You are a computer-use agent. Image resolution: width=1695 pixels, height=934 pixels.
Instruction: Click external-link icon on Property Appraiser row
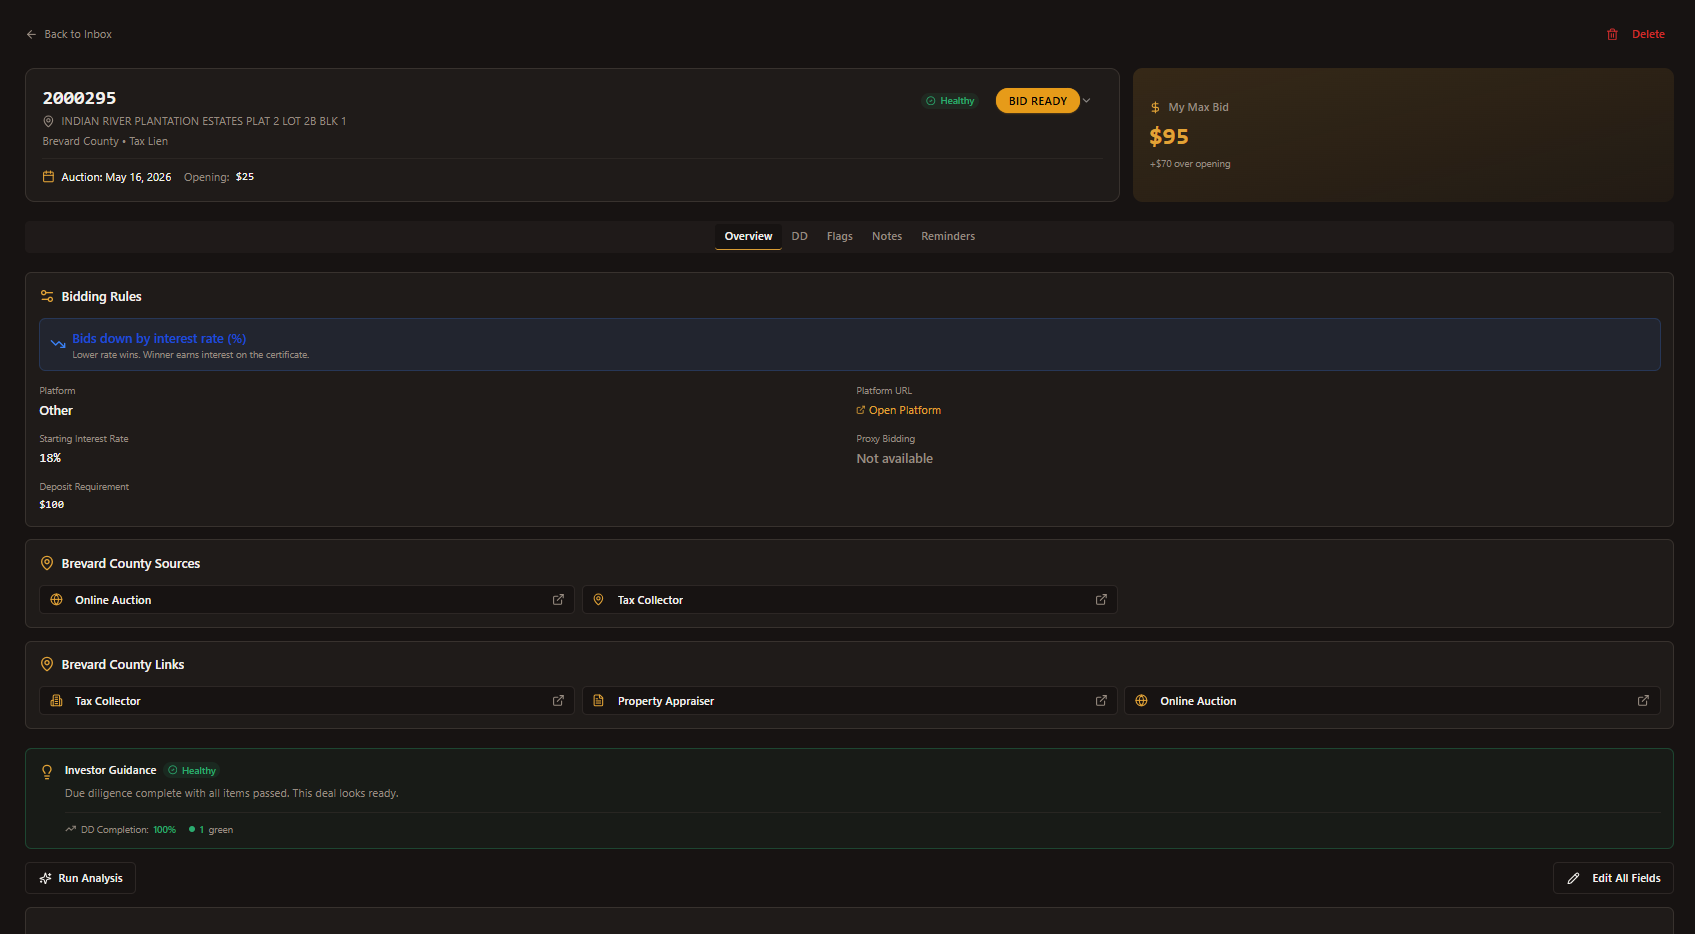(x=1101, y=701)
